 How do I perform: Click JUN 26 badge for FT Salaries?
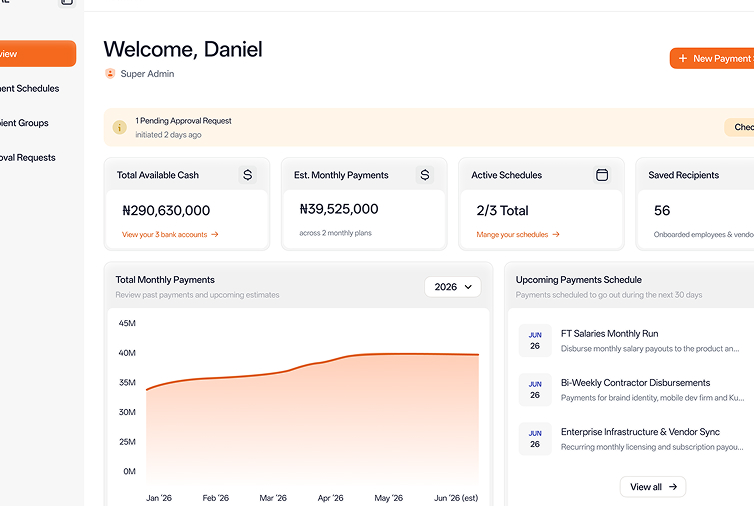click(535, 341)
